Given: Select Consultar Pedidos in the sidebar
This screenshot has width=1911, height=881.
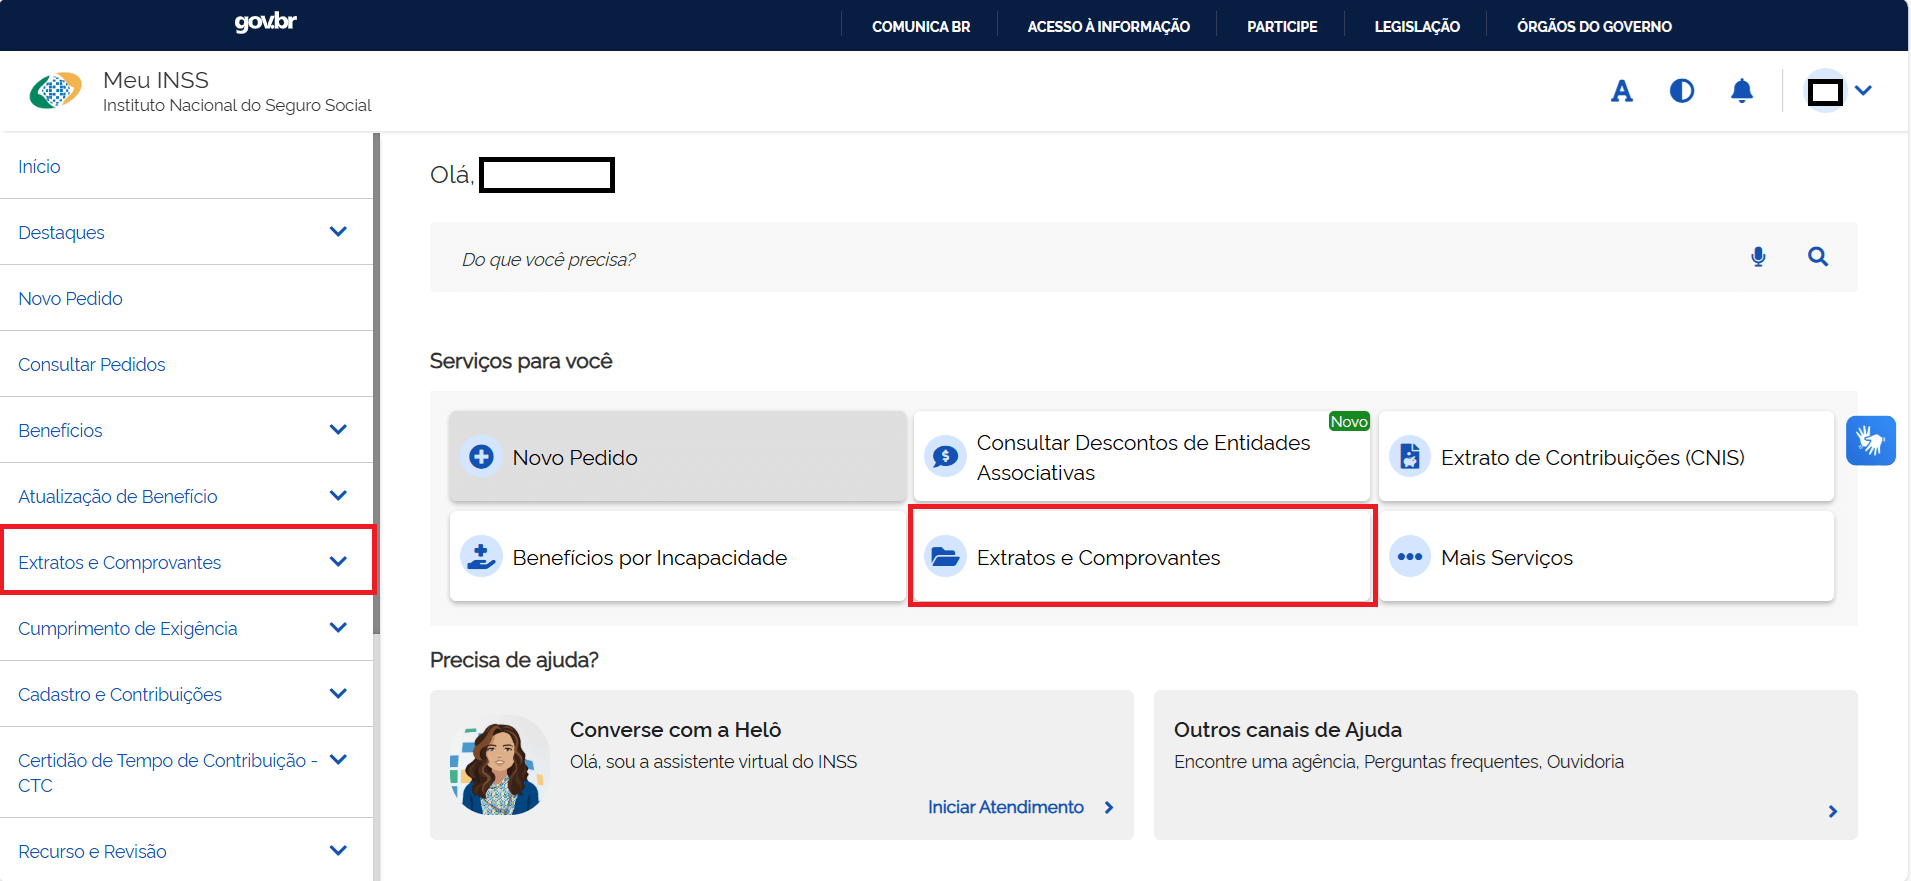Looking at the screenshot, I should 92,365.
